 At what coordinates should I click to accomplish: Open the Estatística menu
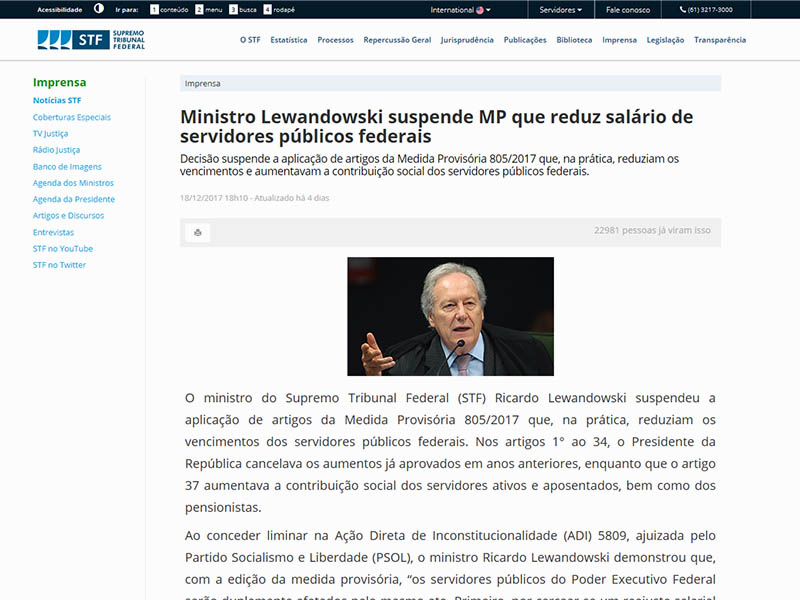[289, 40]
